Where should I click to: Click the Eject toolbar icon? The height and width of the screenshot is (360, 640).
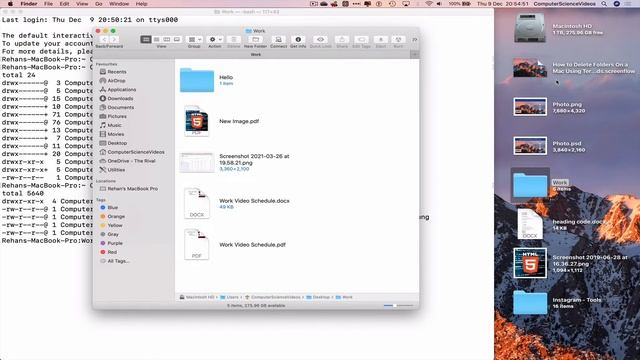tap(380, 40)
